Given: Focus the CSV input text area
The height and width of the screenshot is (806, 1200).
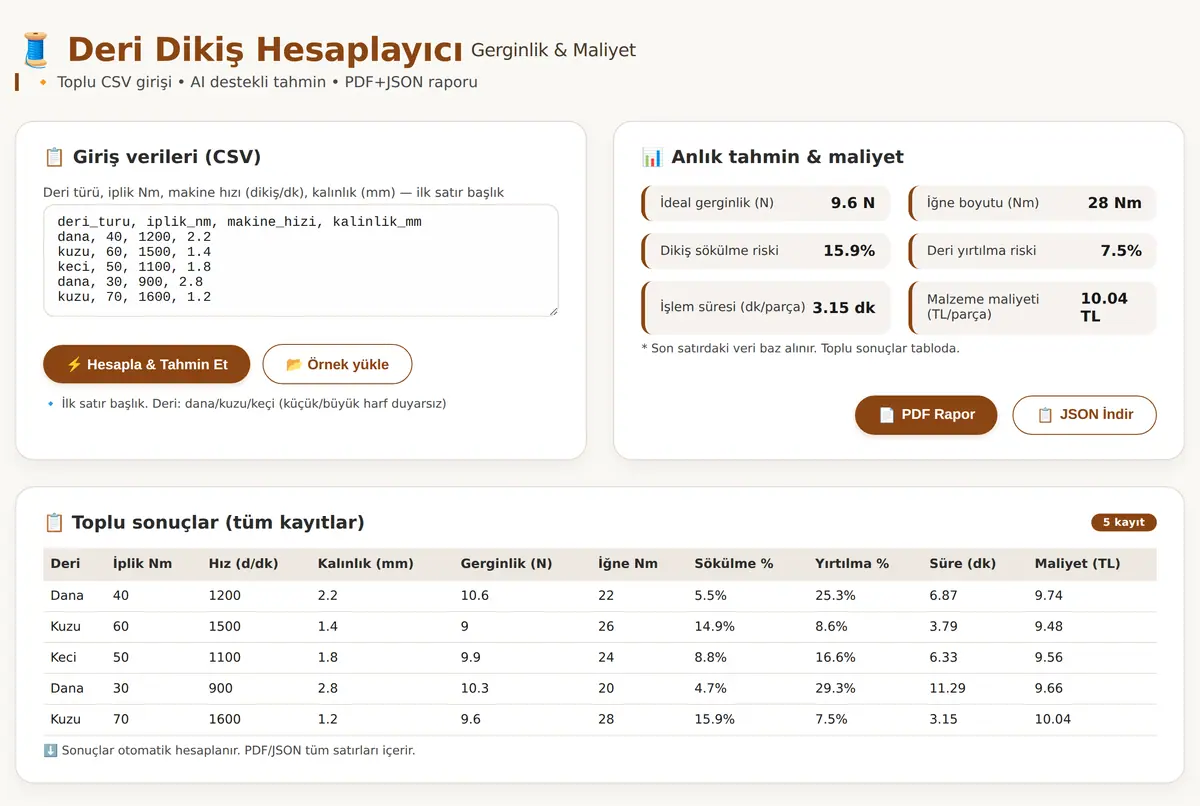Looking at the screenshot, I should [301, 261].
